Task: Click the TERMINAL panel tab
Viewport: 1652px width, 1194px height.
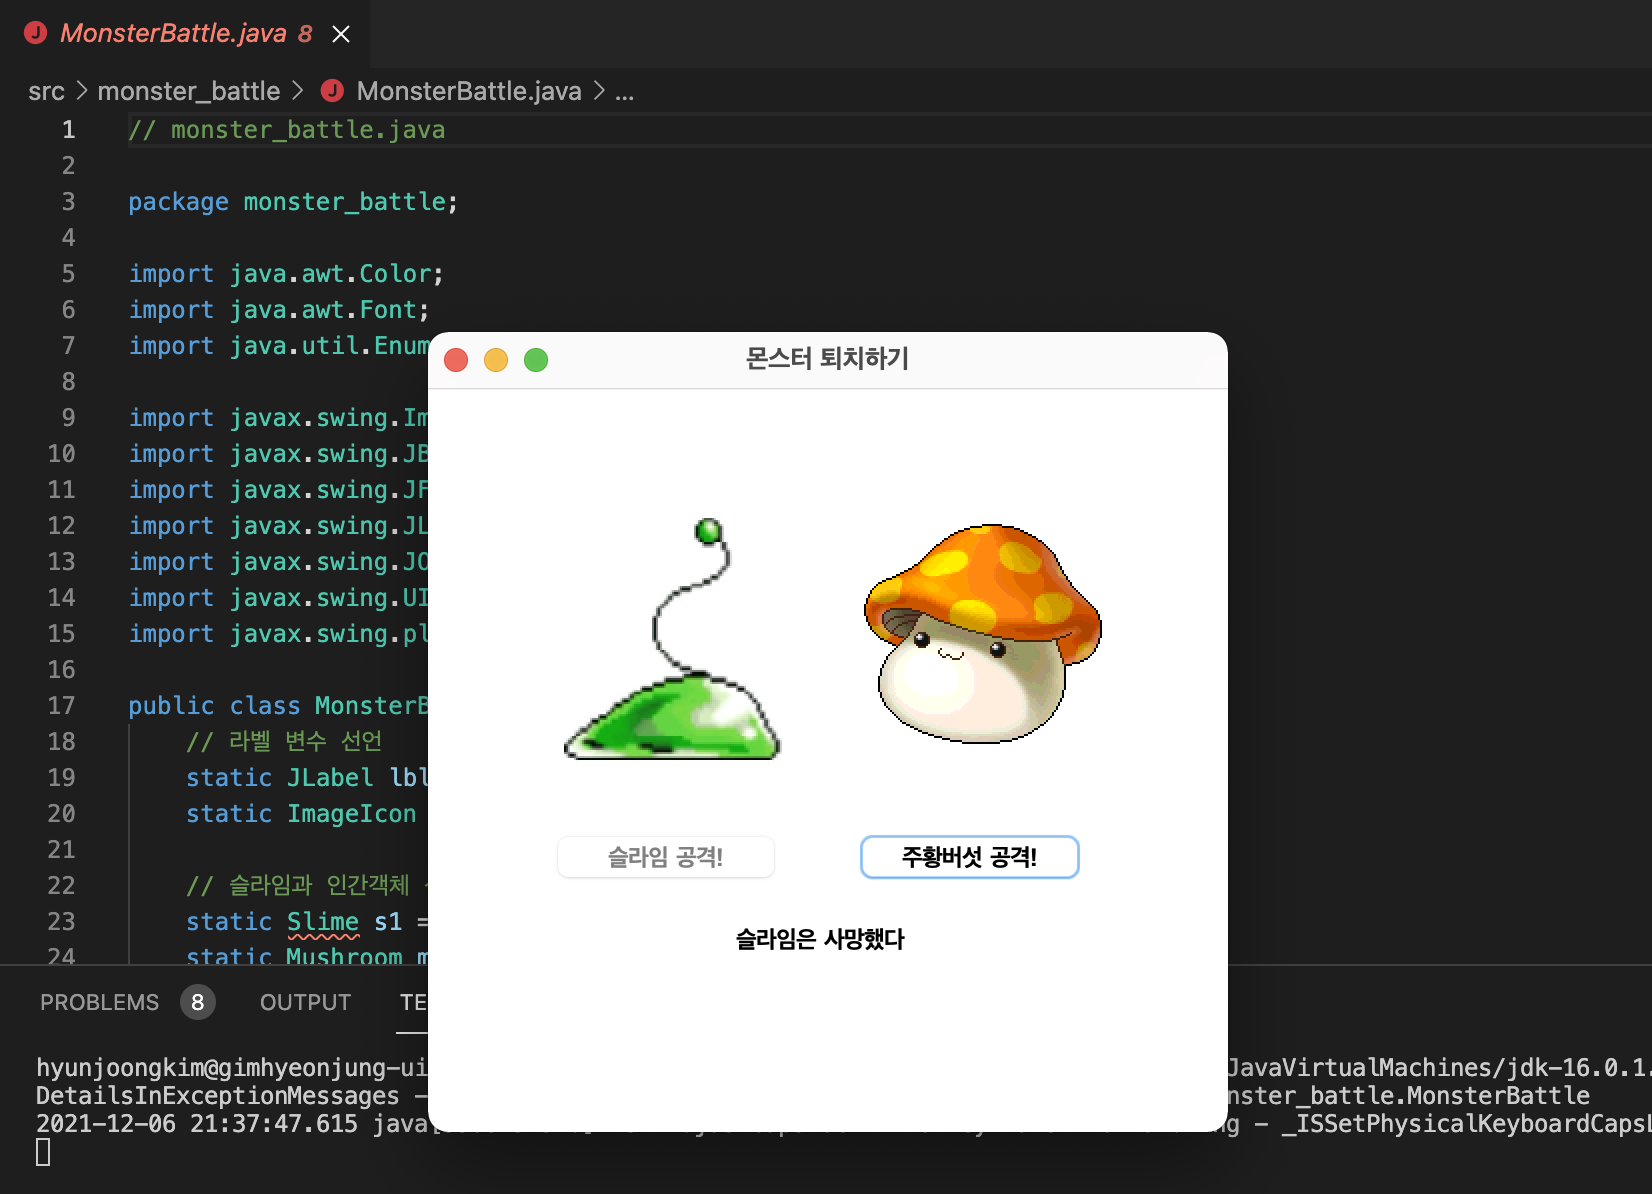Action: [413, 1002]
